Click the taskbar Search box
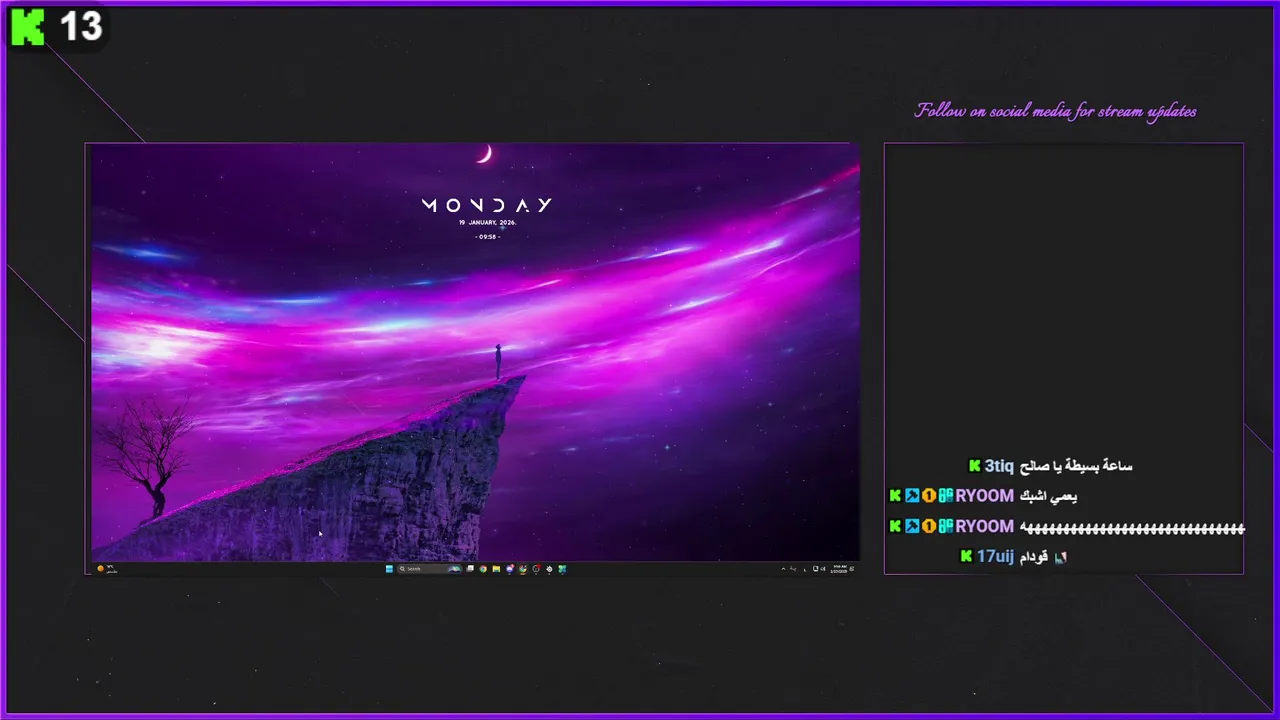The width and height of the screenshot is (1280, 720). point(430,569)
